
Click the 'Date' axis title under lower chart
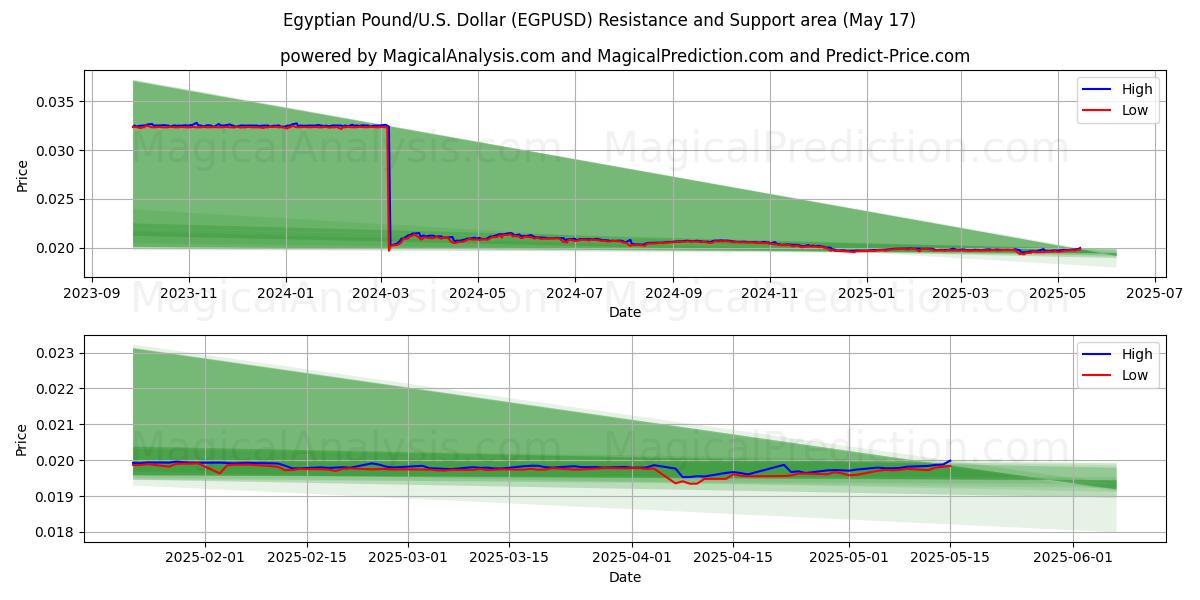click(625, 577)
